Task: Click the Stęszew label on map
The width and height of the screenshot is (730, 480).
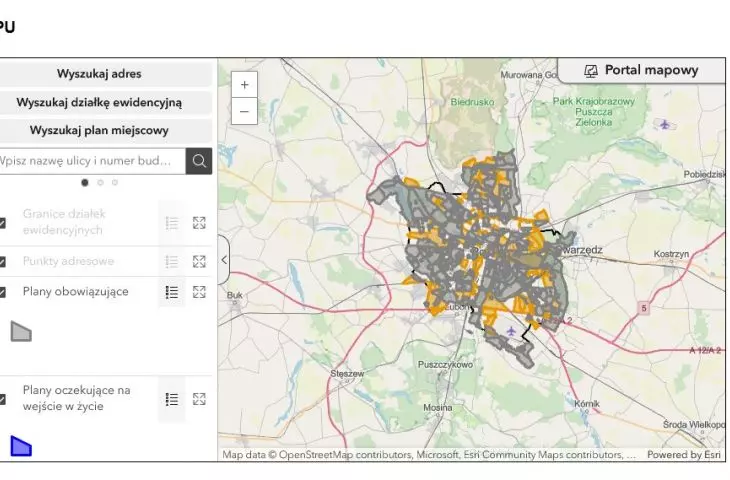Action: click(347, 374)
